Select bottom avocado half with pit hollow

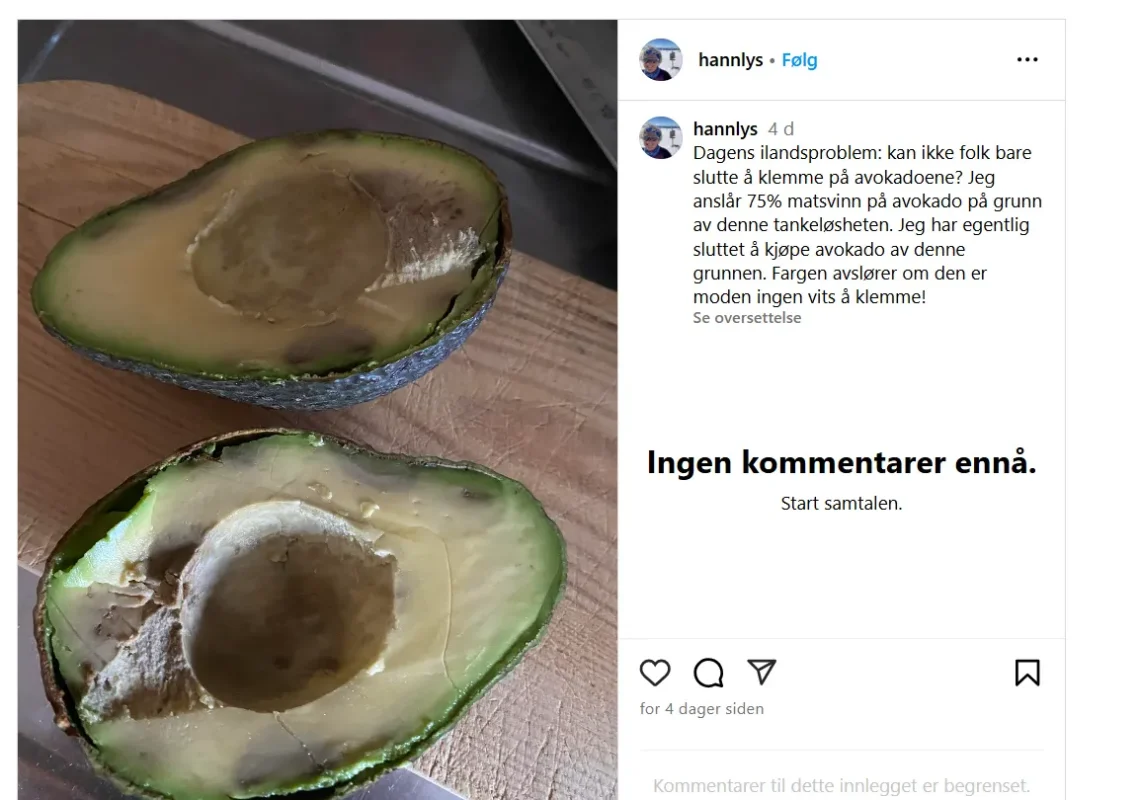(x=302, y=615)
